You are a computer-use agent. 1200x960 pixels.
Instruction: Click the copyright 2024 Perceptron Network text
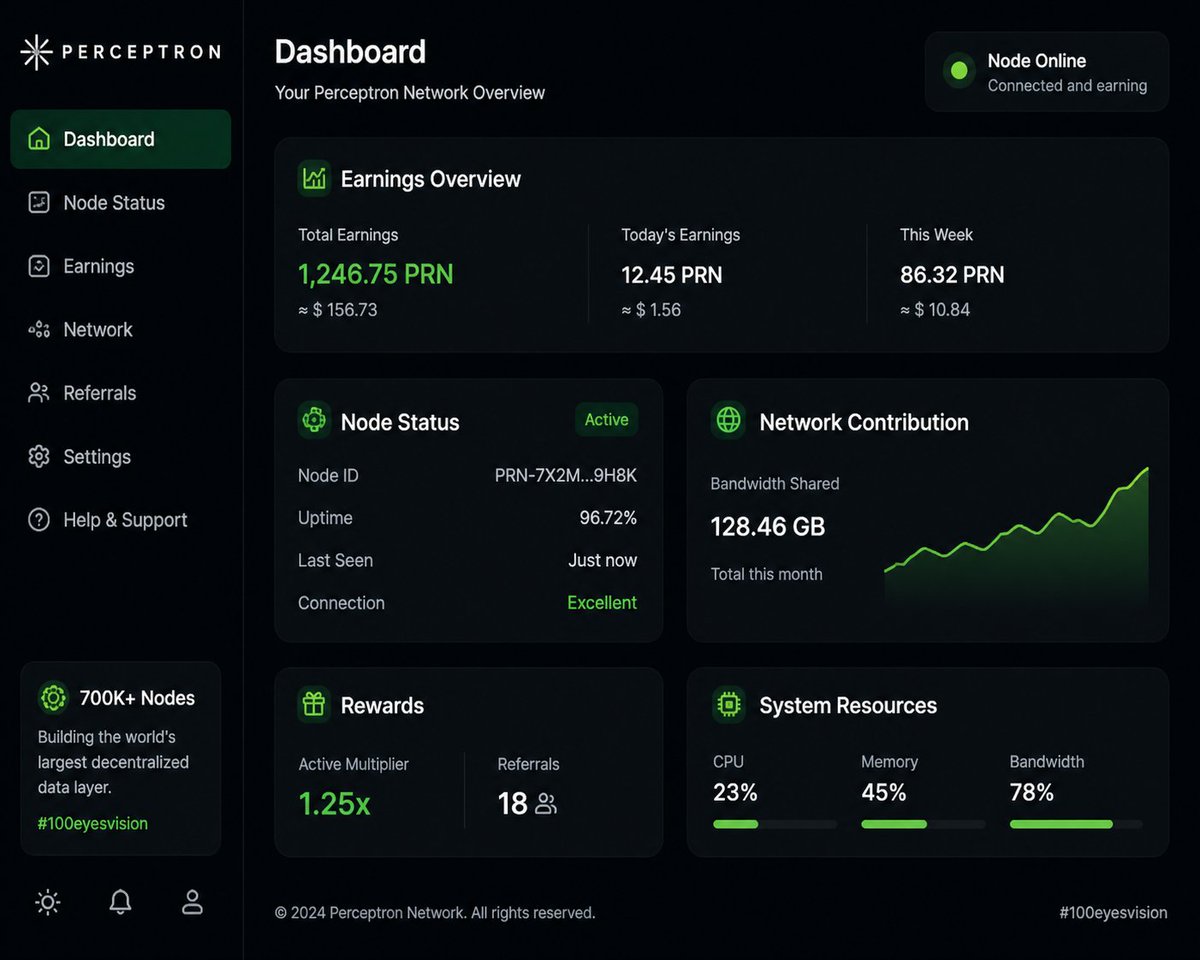pos(435,913)
